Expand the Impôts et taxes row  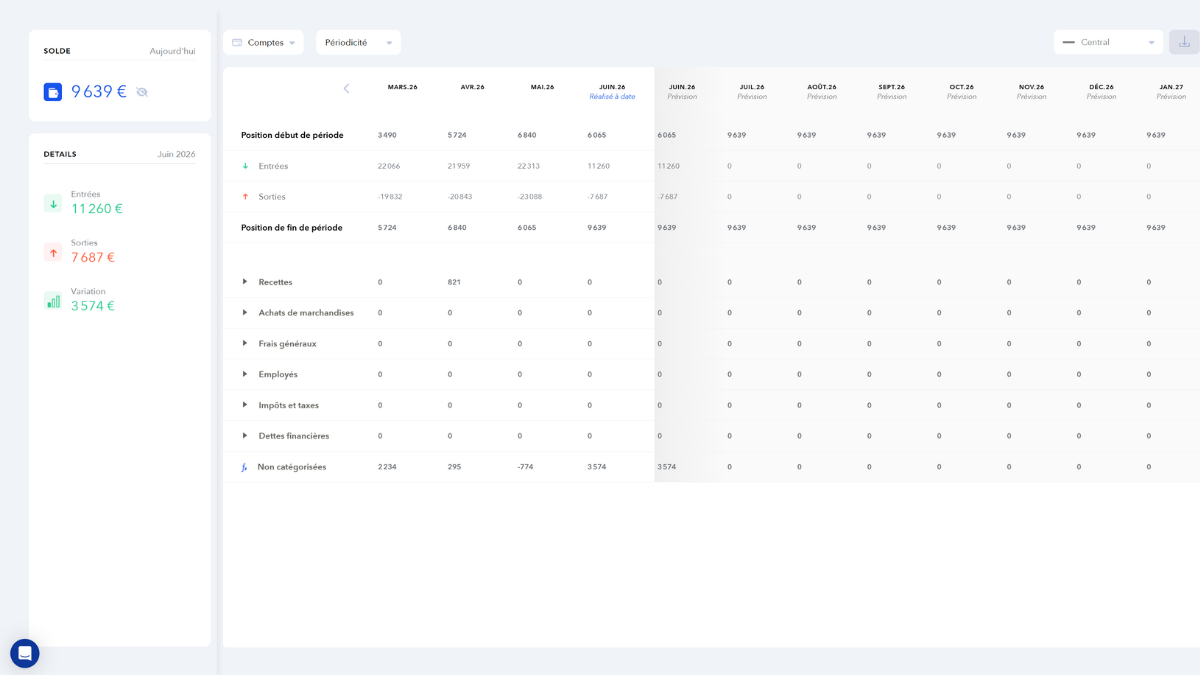[245, 405]
